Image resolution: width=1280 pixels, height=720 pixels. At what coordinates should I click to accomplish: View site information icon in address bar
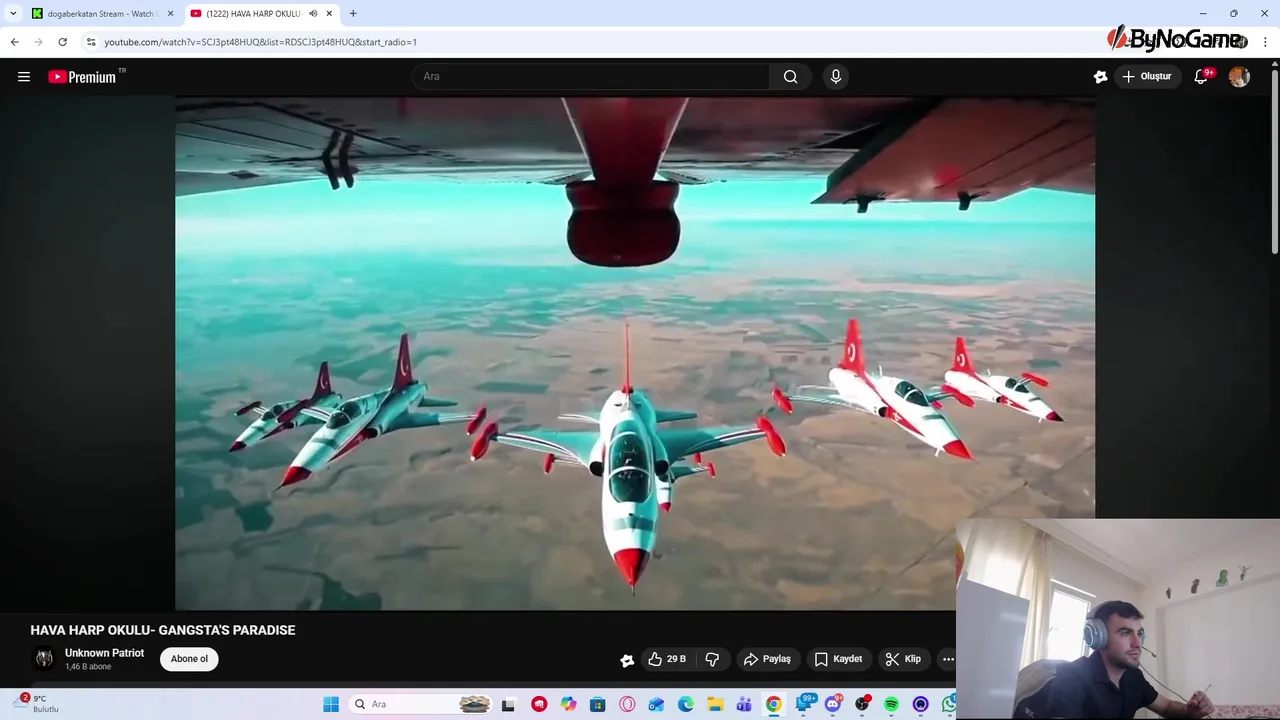point(91,42)
